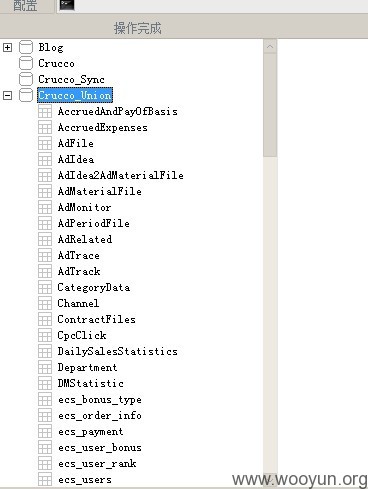The width and height of the screenshot is (368, 489).
Task: Click the table icon next to Department
Action: point(45,367)
